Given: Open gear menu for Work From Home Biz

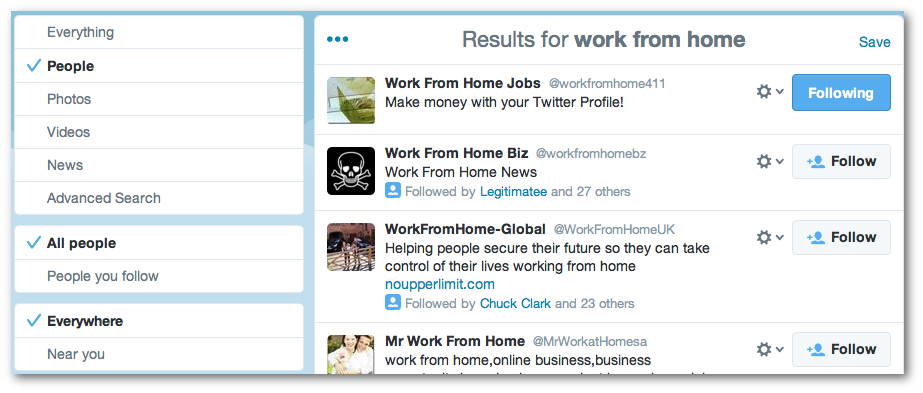Looking at the screenshot, I should (770, 161).
